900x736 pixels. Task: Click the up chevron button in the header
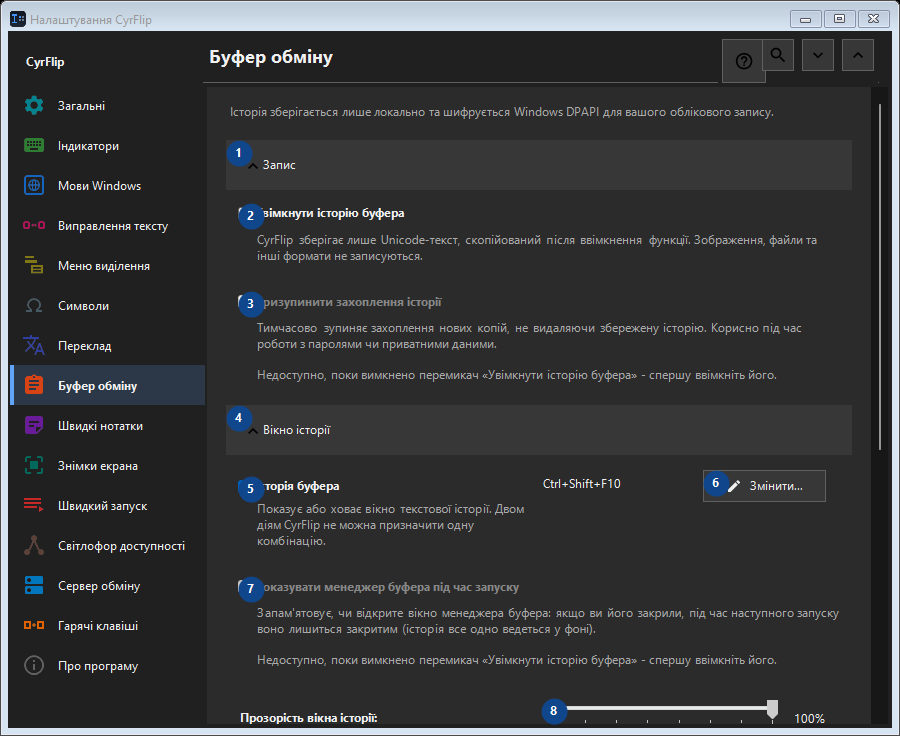point(858,55)
